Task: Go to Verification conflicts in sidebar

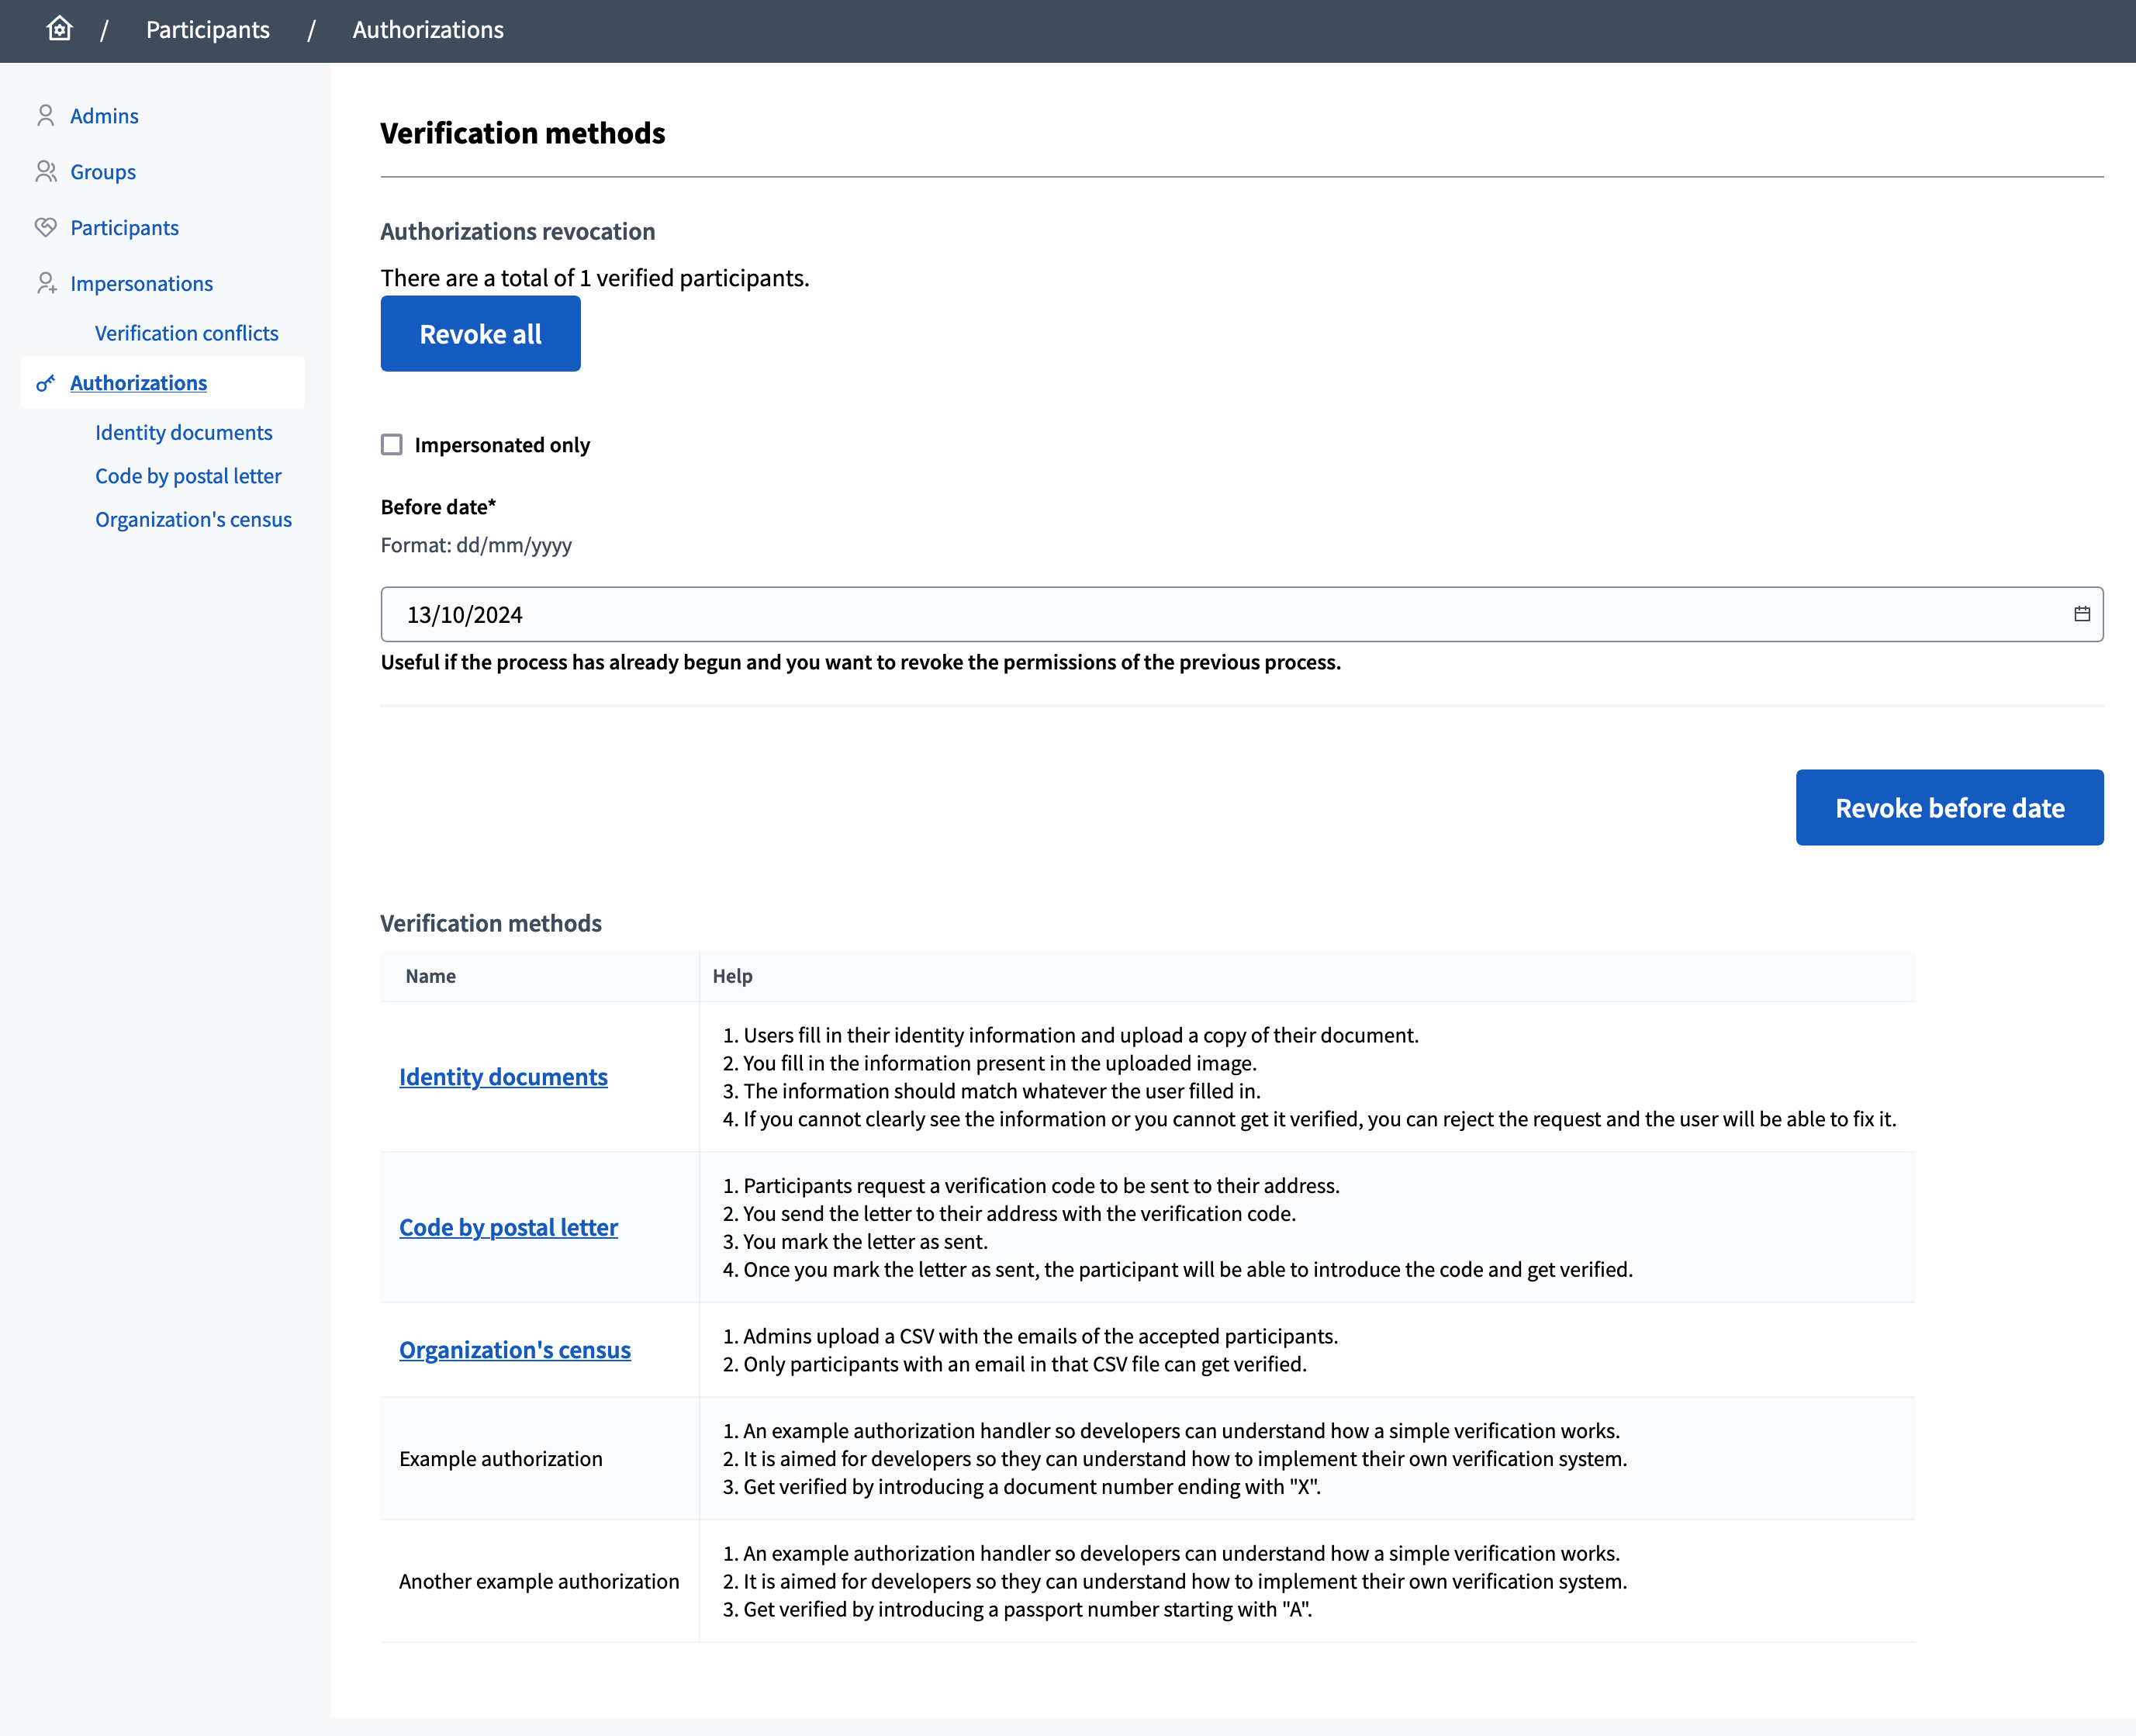Action: point(186,333)
